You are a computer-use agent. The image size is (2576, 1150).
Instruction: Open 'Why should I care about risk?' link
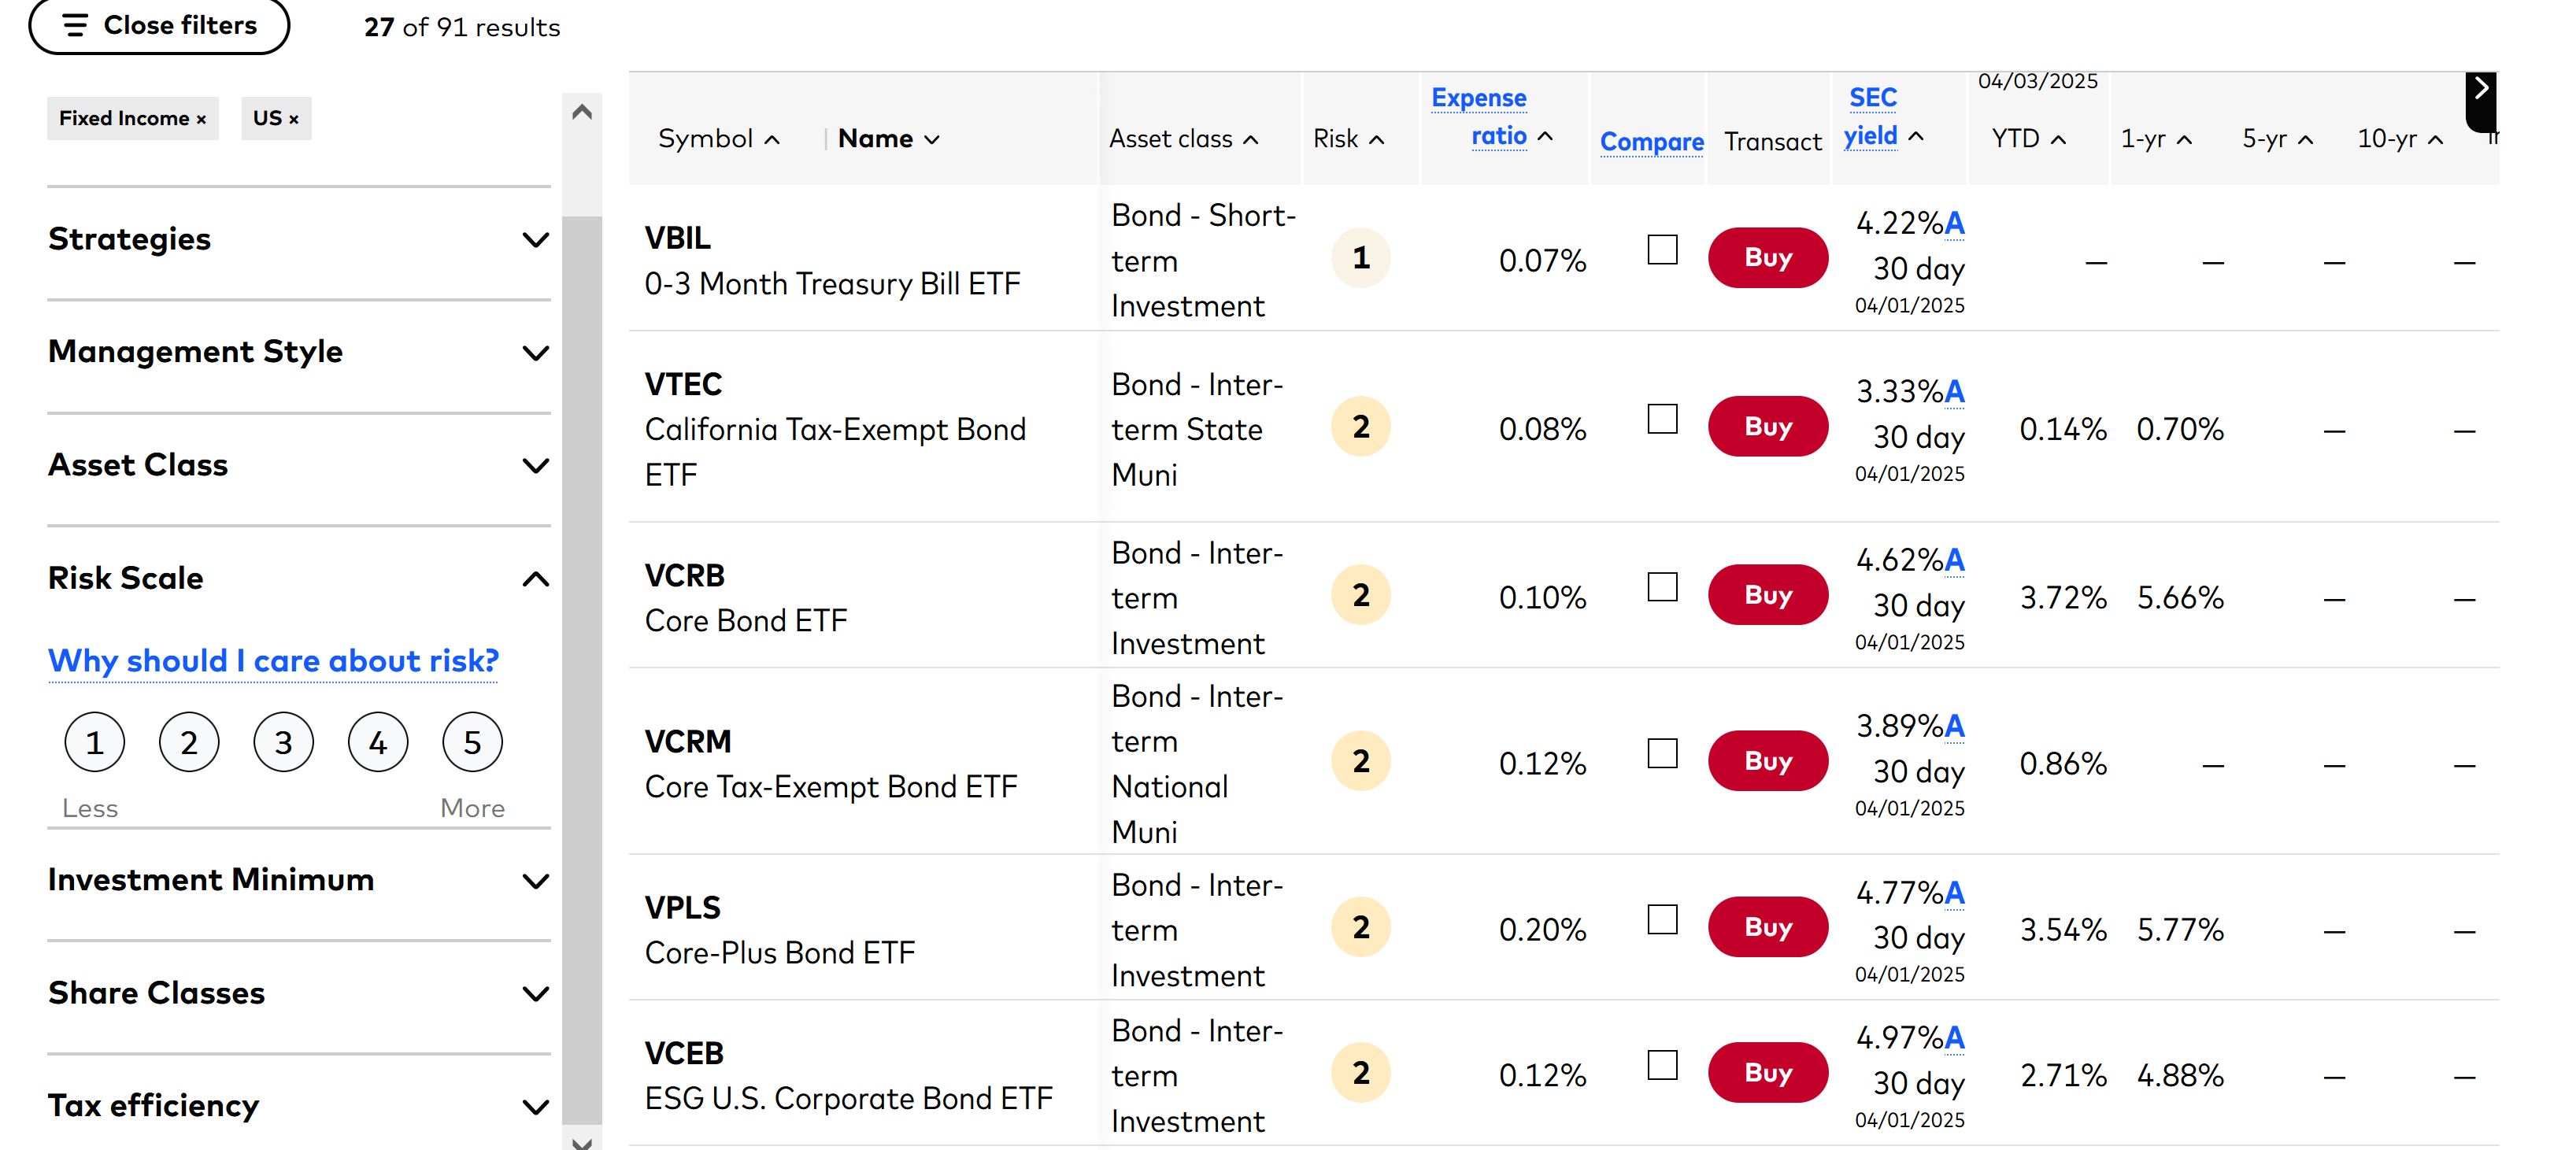click(273, 661)
